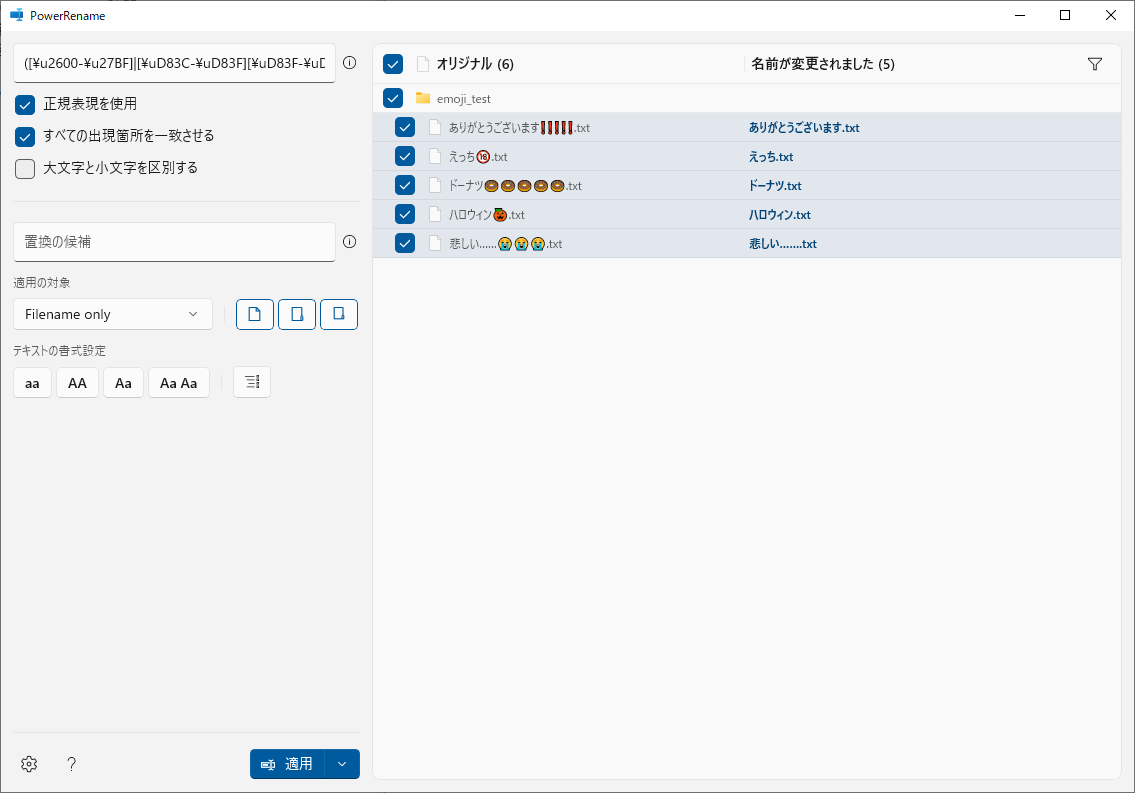
Task: Click renamed ドーナツ.txt preview
Action: pyautogui.click(x=775, y=186)
